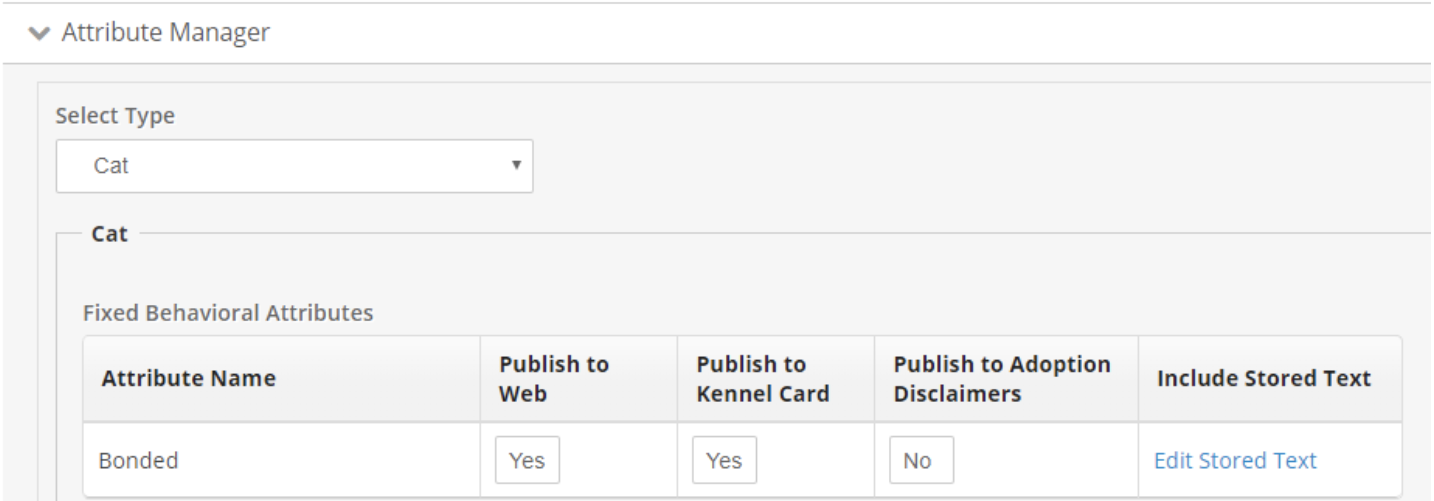
Task: Click the Attribute Name column header
Action: point(188,379)
